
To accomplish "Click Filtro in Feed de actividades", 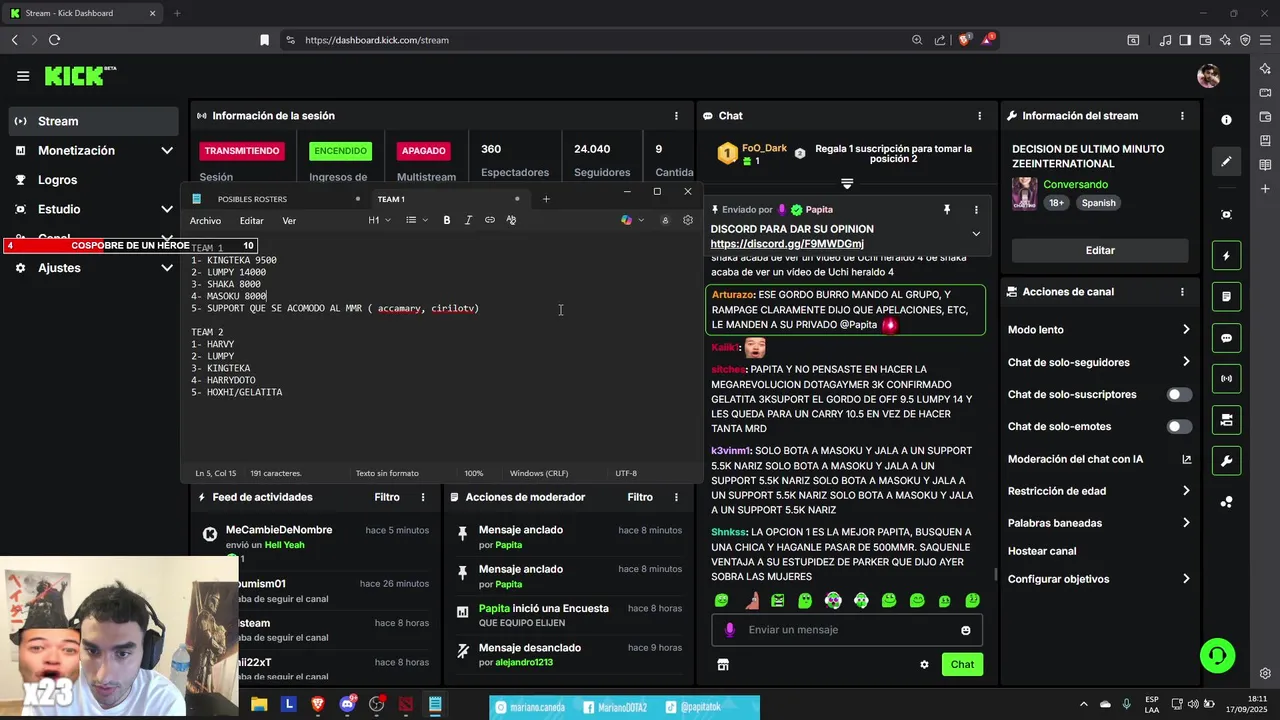I will (387, 497).
